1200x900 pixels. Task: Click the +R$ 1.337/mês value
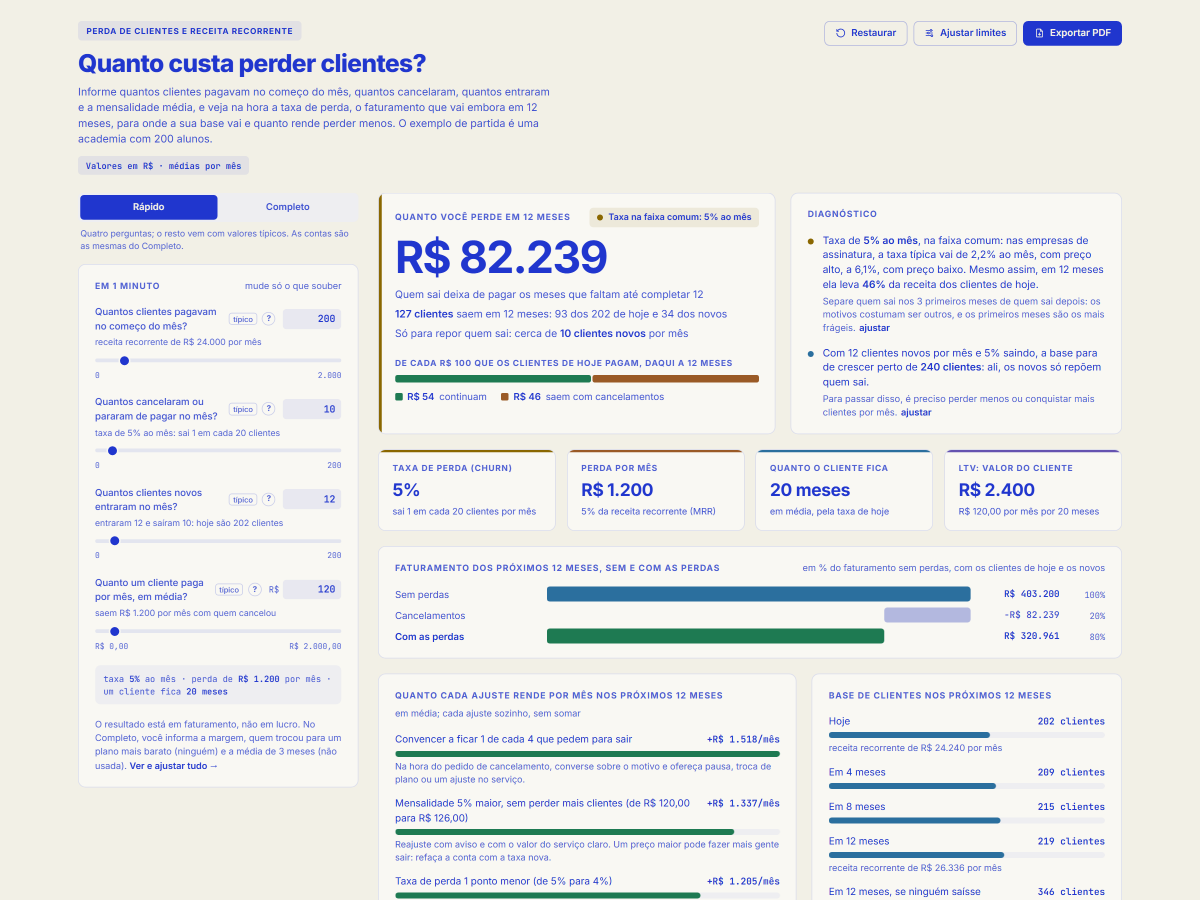point(743,803)
